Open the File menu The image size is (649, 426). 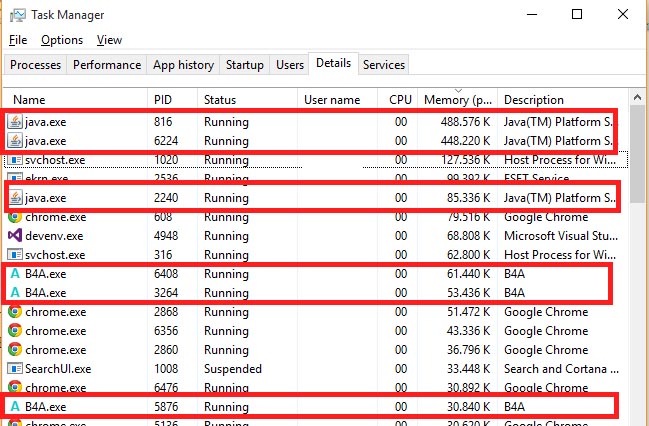pyautogui.click(x=18, y=40)
